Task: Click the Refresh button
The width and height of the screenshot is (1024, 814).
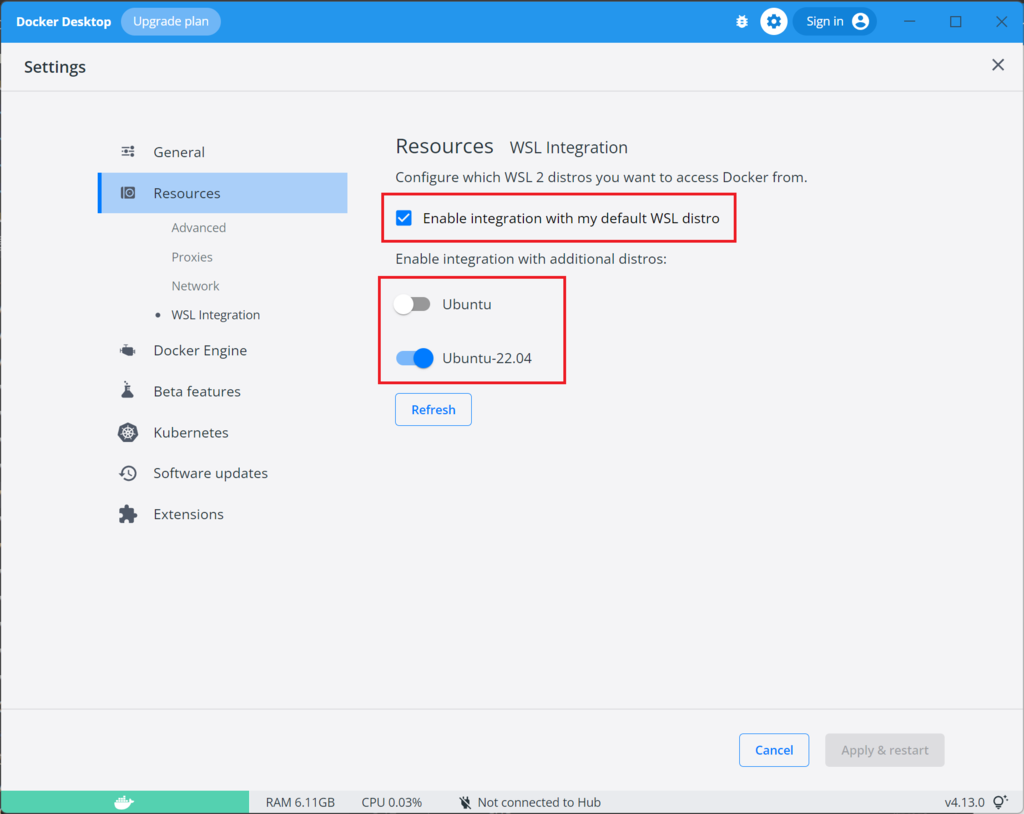Action: [x=433, y=410]
